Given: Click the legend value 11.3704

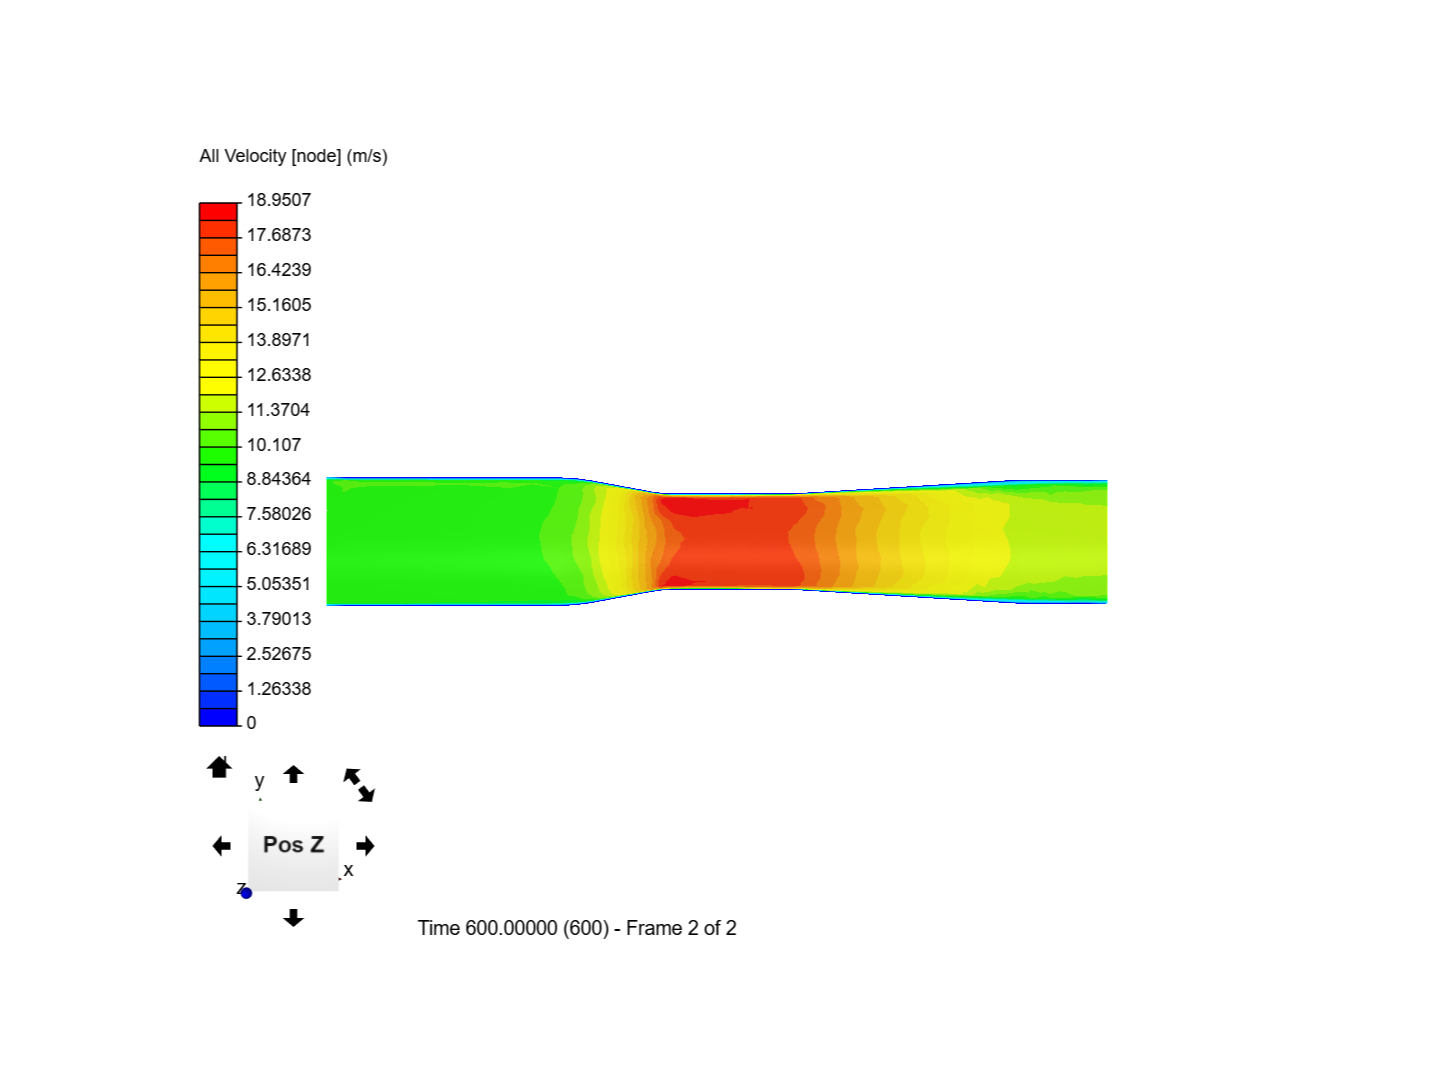Looking at the screenshot, I should point(279,410).
